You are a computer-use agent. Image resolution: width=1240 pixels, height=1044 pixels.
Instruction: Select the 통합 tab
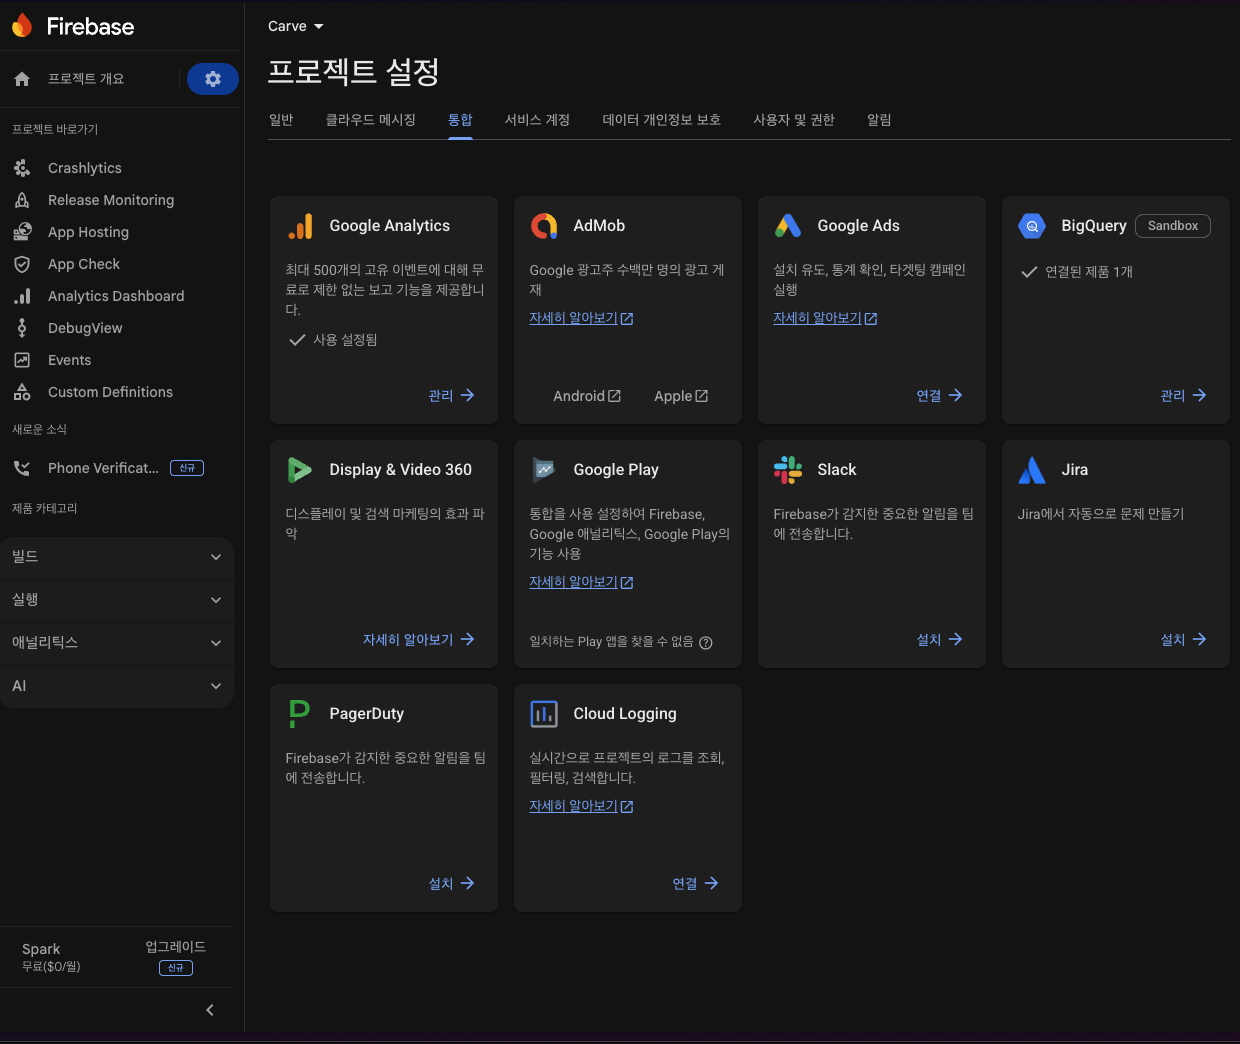coord(460,120)
